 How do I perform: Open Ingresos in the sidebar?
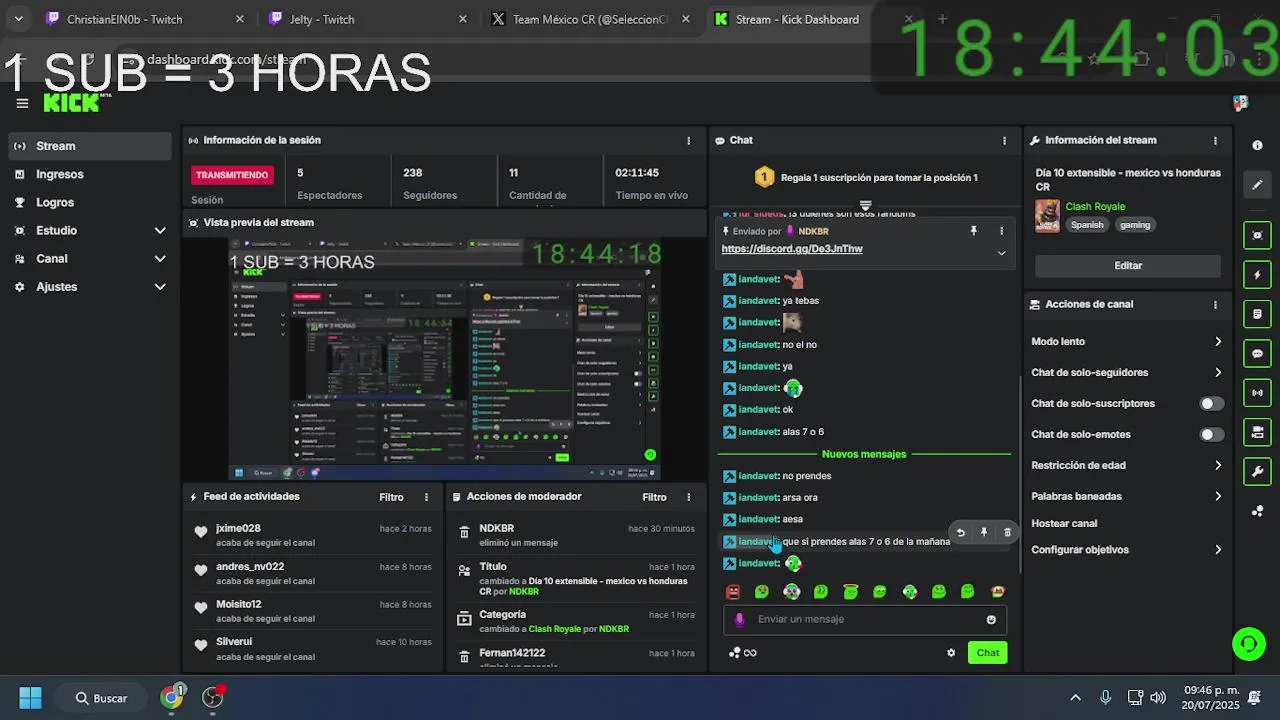click(90, 174)
